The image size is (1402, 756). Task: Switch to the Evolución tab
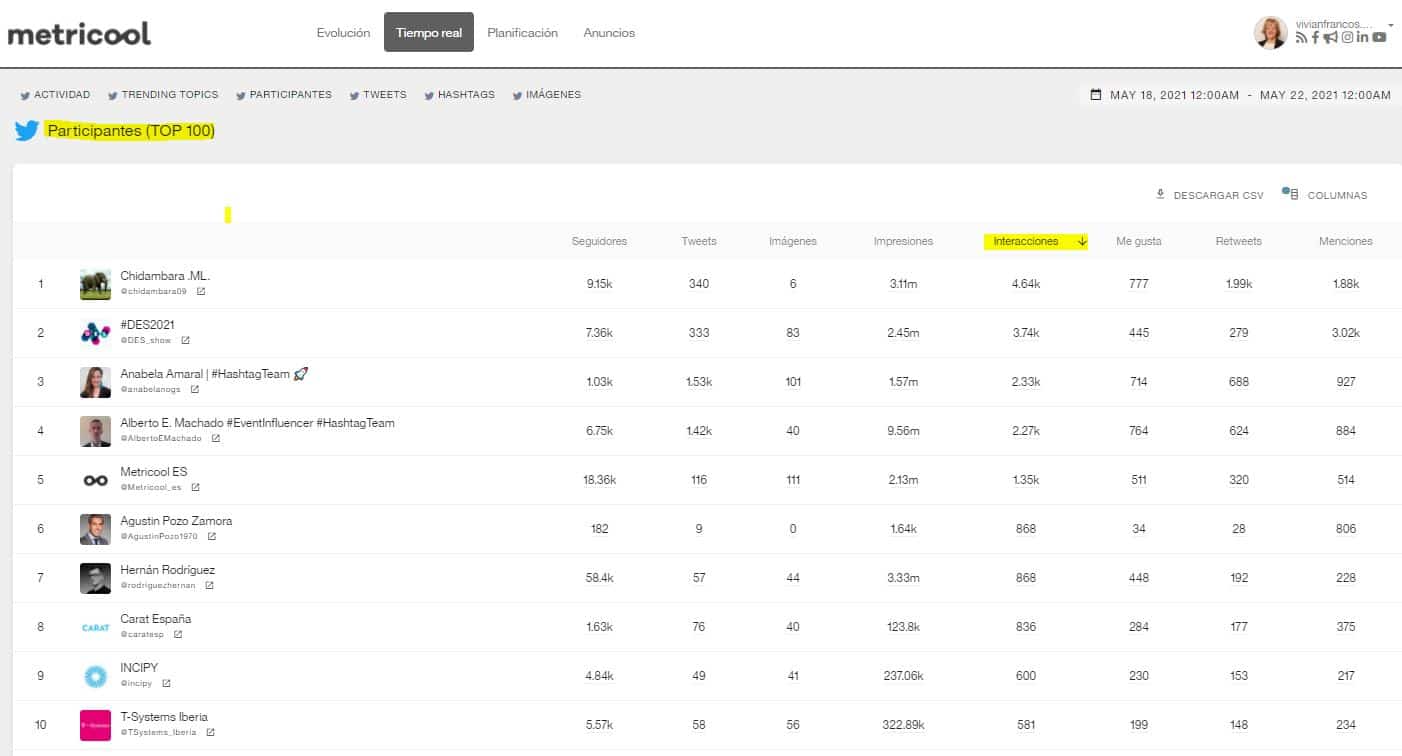343,33
